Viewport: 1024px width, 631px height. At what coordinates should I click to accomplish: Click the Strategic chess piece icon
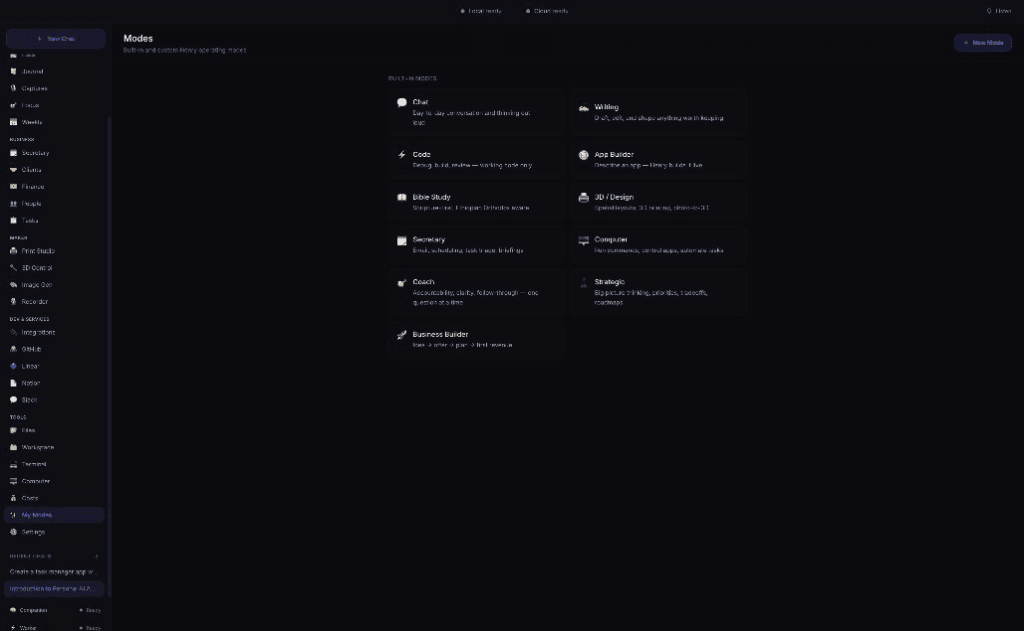pyautogui.click(x=583, y=283)
